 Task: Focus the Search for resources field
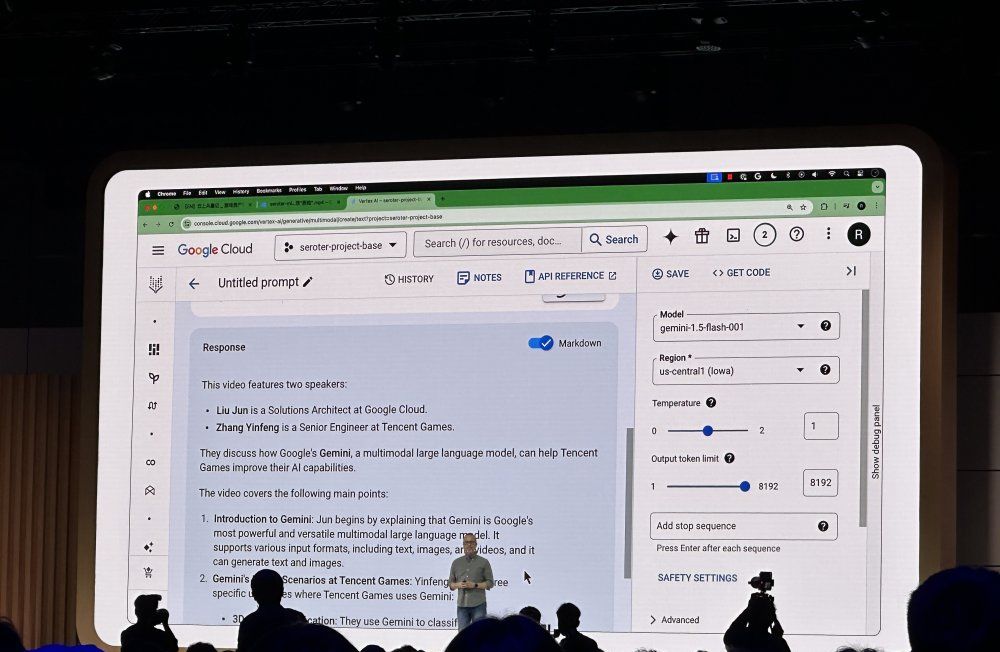[x=497, y=242]
